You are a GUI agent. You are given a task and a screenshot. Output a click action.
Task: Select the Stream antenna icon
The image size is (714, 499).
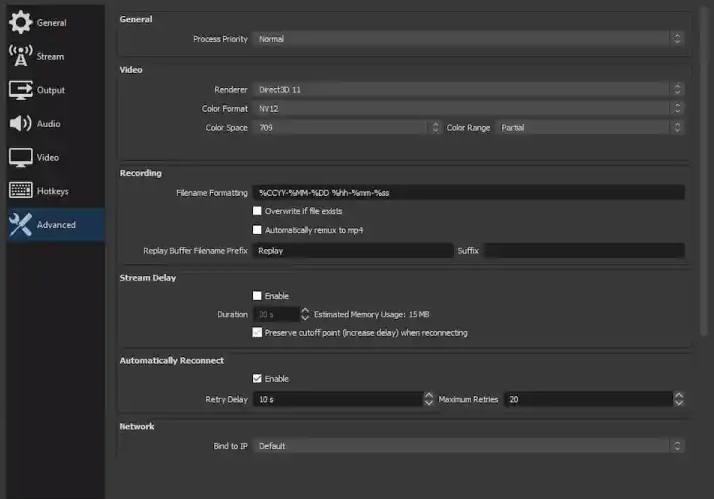pos(20,56)
